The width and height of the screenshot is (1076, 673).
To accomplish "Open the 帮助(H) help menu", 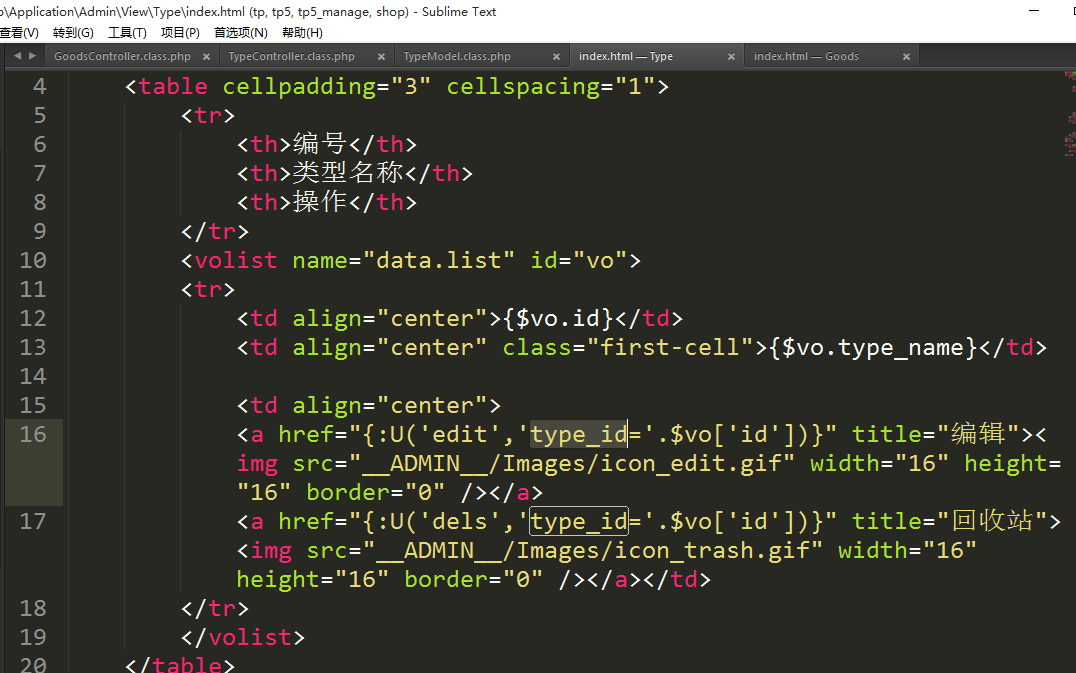I will click(302, 33).
